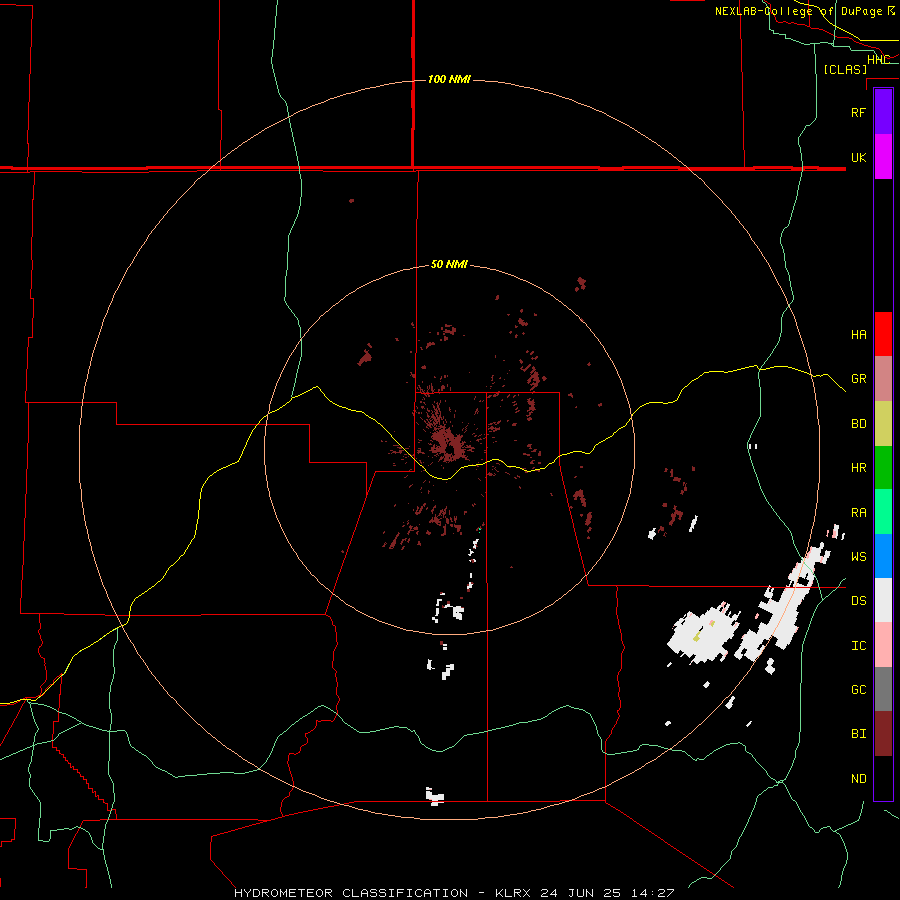Click the pink IC legend color segment
This screenshot has width=900, height=900.
pyautogui.click(x=883, y=645)
